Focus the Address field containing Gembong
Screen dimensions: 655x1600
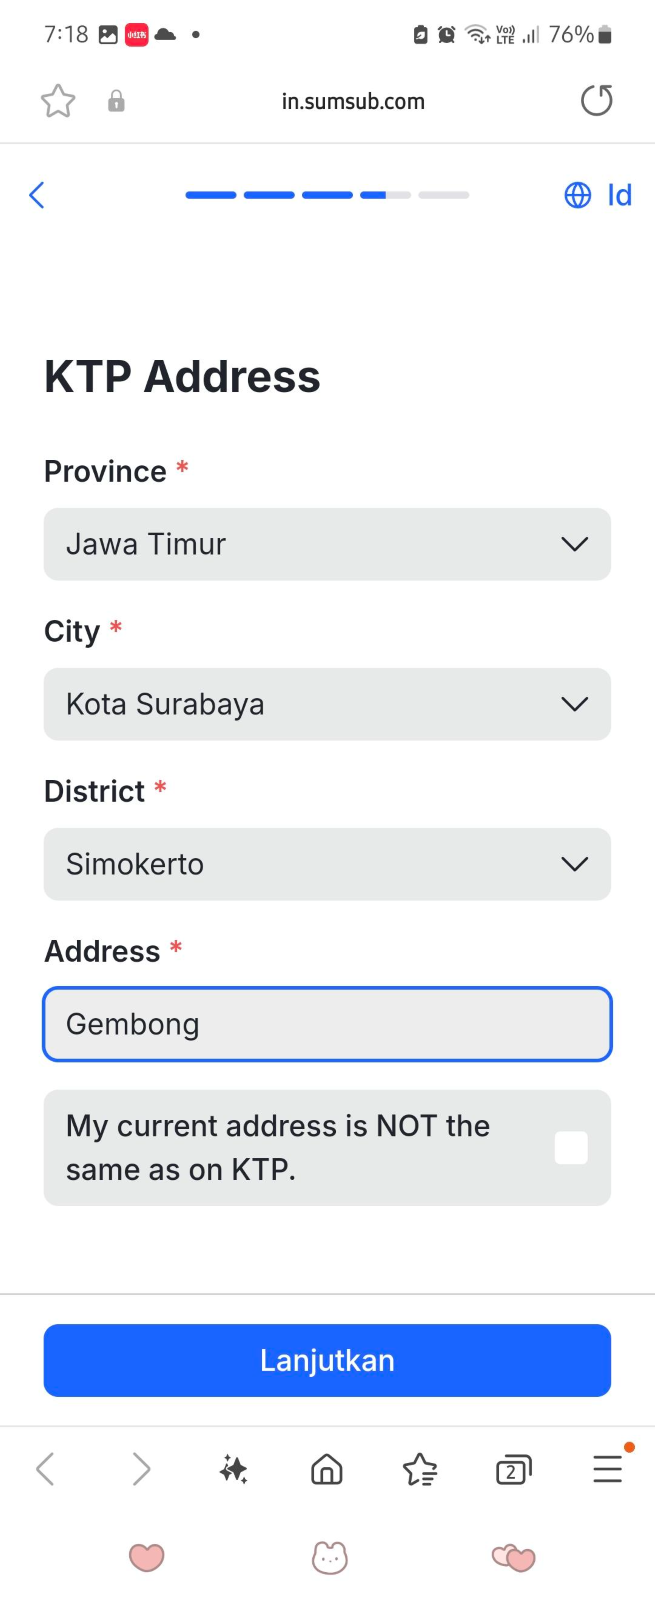327,1024
